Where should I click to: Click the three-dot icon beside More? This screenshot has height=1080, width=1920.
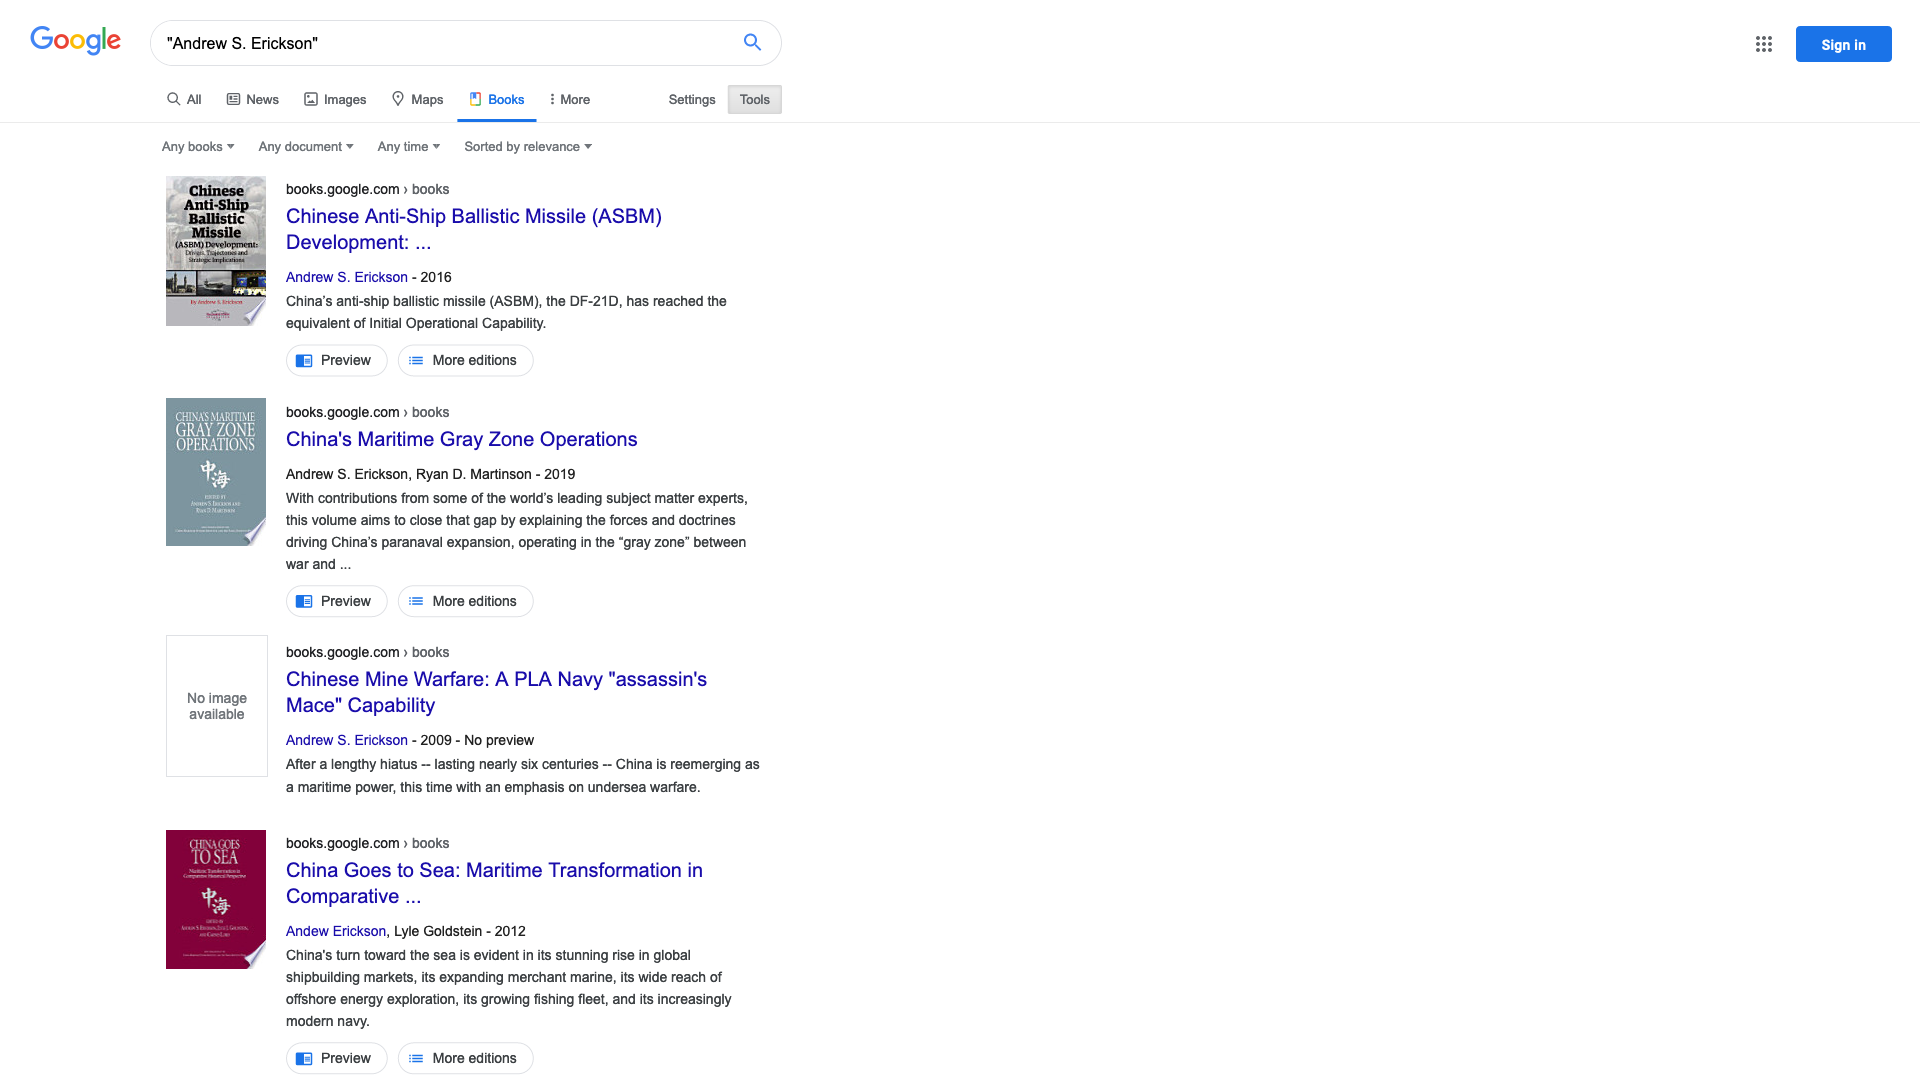(x=552, y=99)
